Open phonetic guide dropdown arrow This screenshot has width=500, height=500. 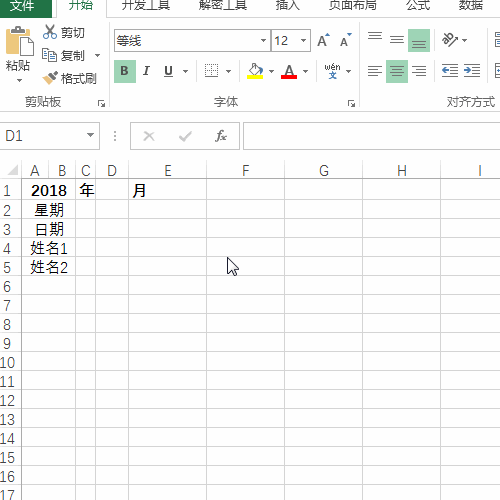point(349,71)
